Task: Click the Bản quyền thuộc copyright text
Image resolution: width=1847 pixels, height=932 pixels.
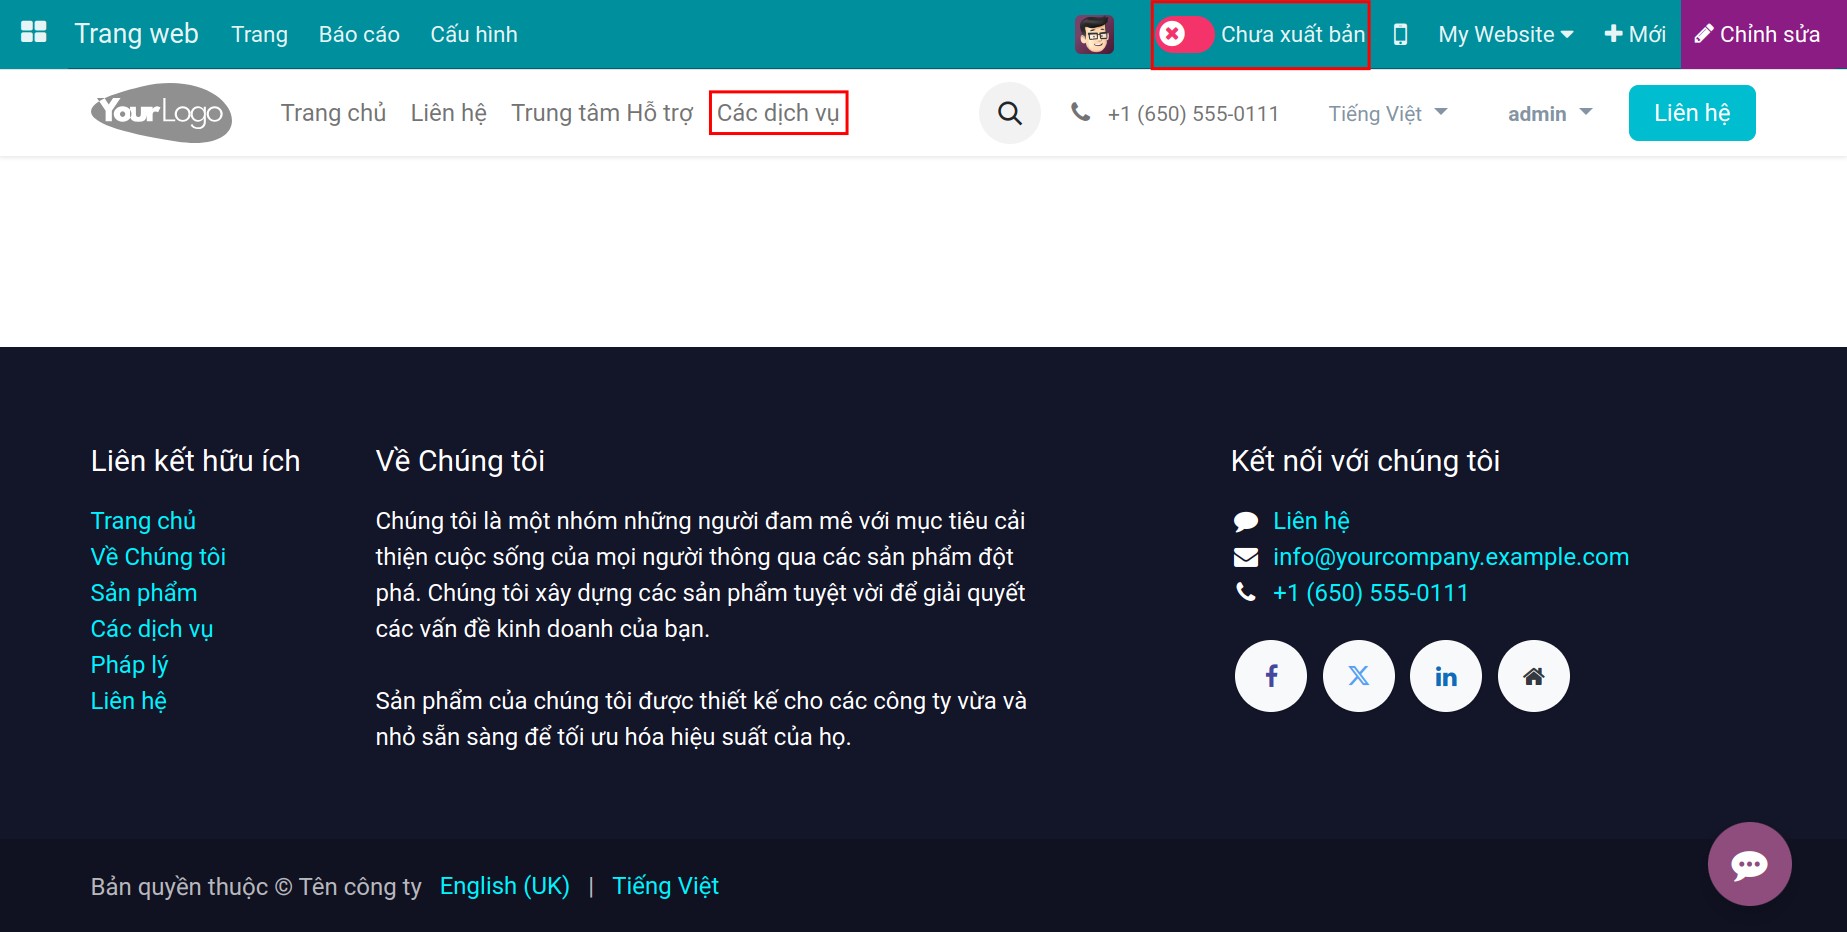Action: tap(256, 887)
